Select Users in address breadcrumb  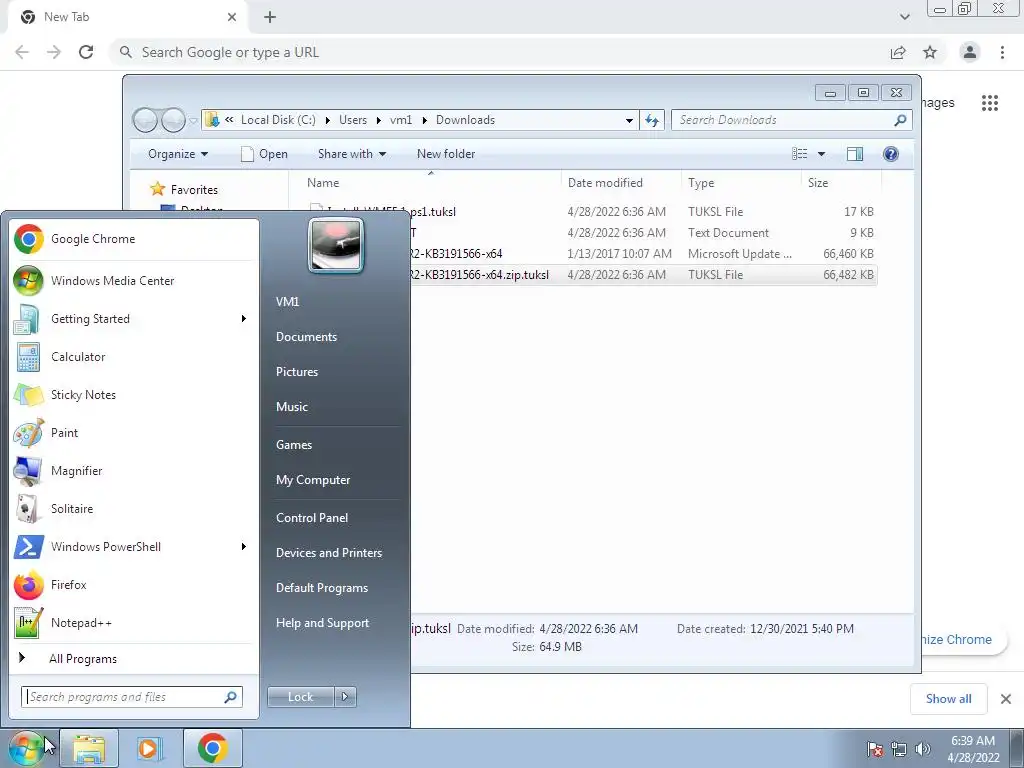pos(353,120)
